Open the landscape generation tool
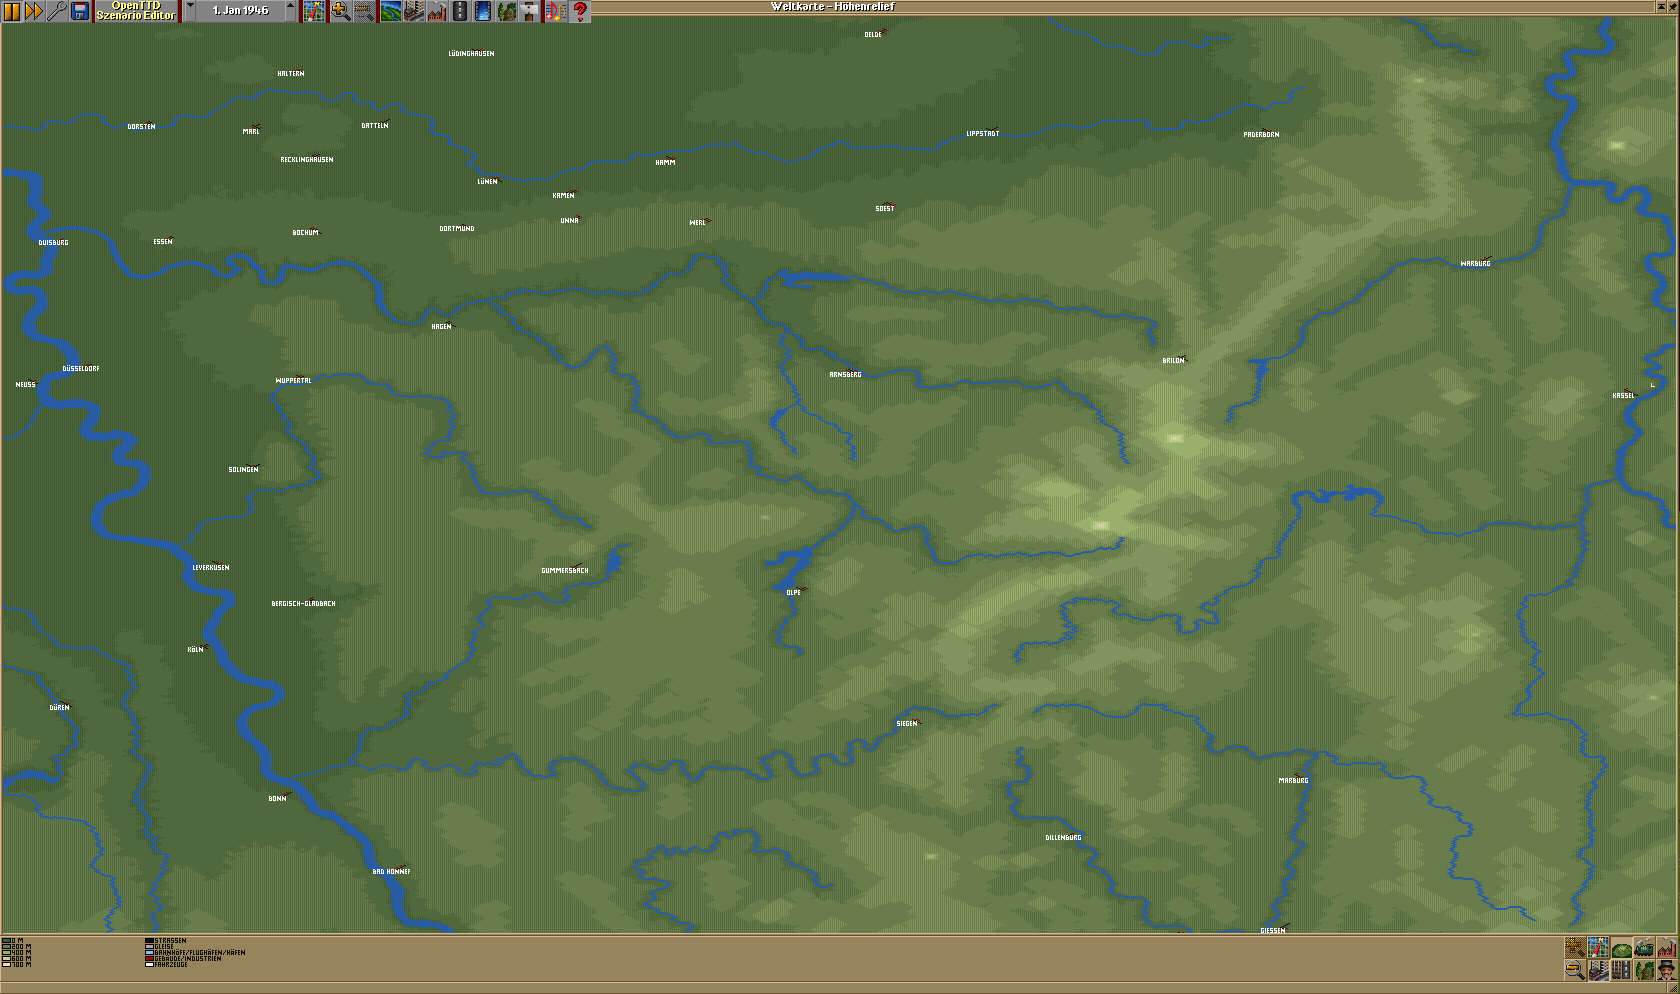Viewport: 1680px width, 994px height. (390, 11)
